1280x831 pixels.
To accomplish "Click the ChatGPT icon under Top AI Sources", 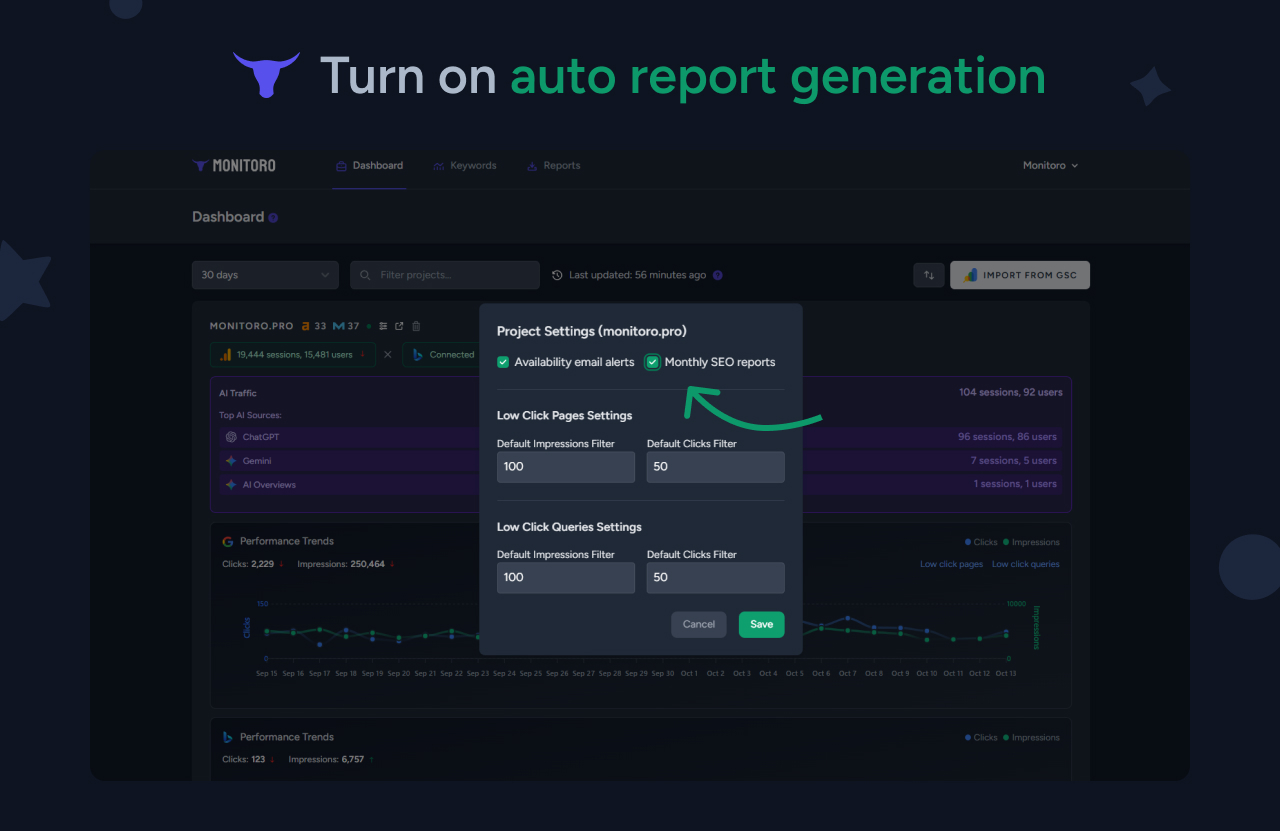I will tap(230, 437).
